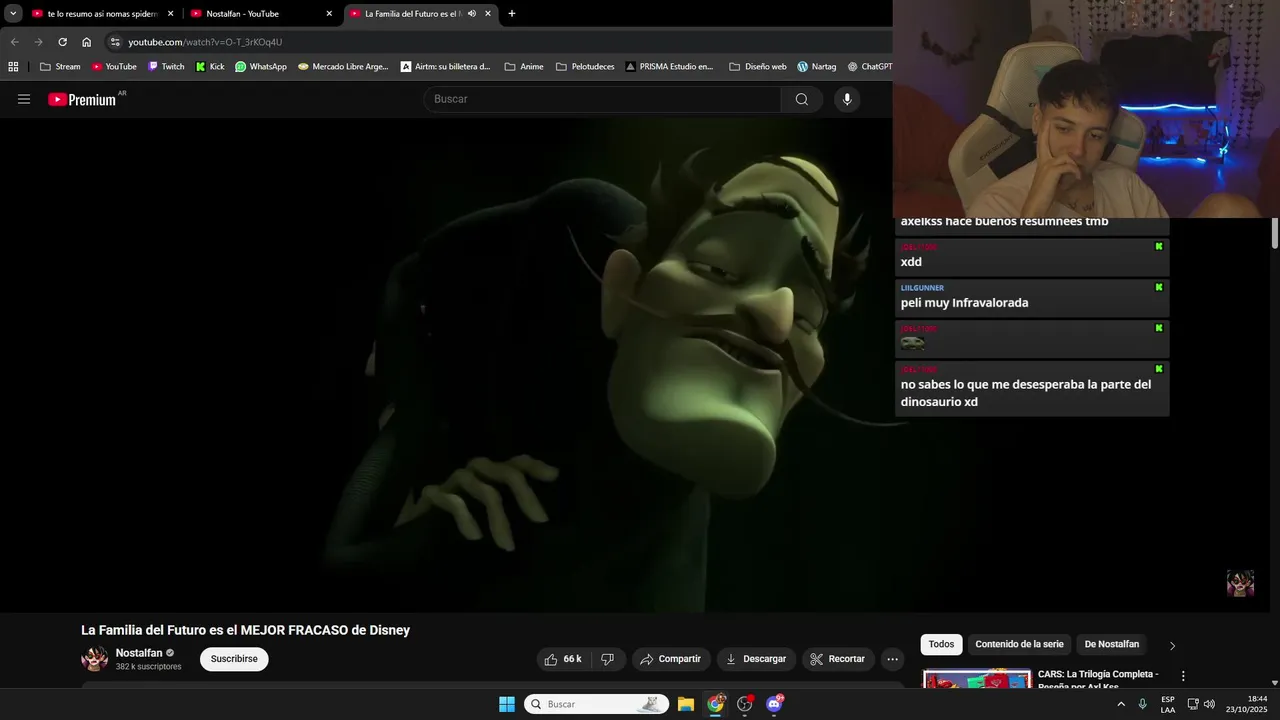Close the 'te lo resumo asi nomas' tab
Screen dimensions: 1280x720
[170, 14]
